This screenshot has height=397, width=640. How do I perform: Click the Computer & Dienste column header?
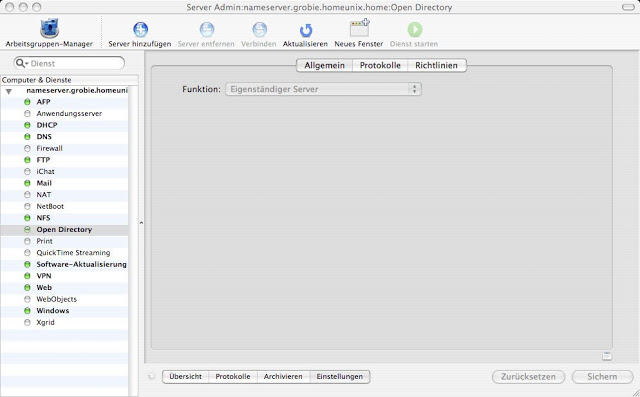tap(69, 80)
